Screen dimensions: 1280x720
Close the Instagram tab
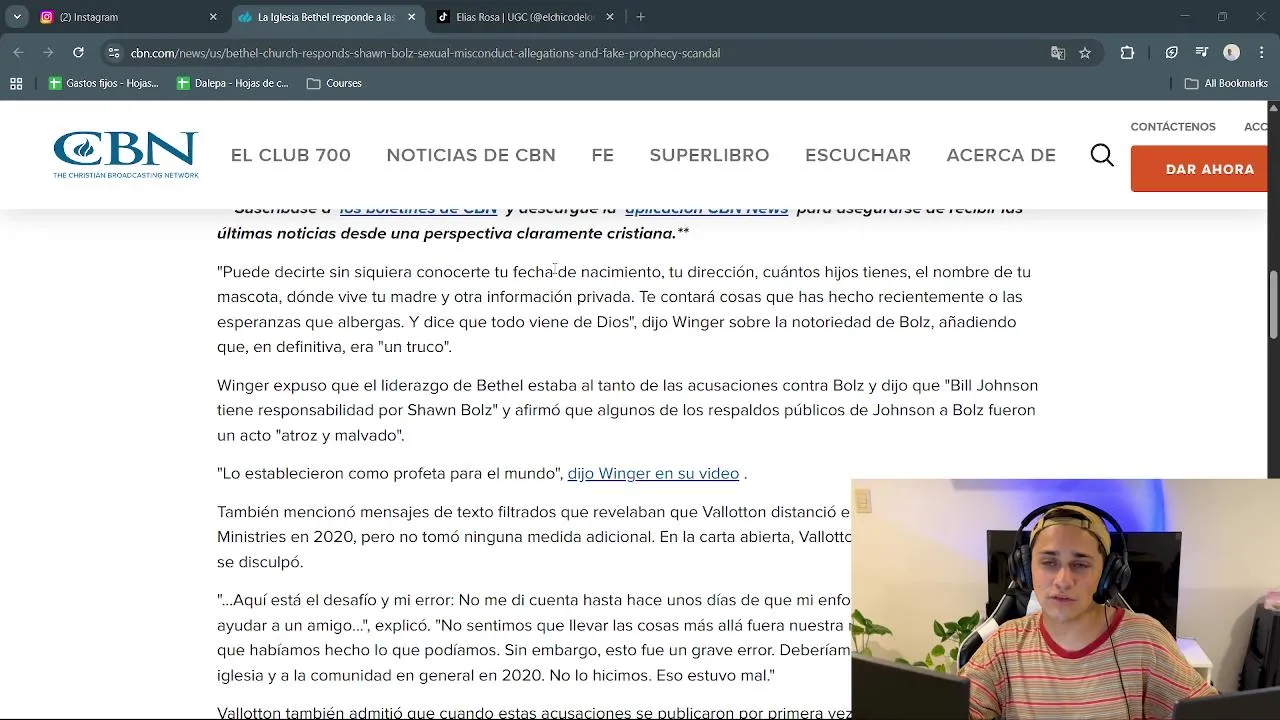click(213, 17)
